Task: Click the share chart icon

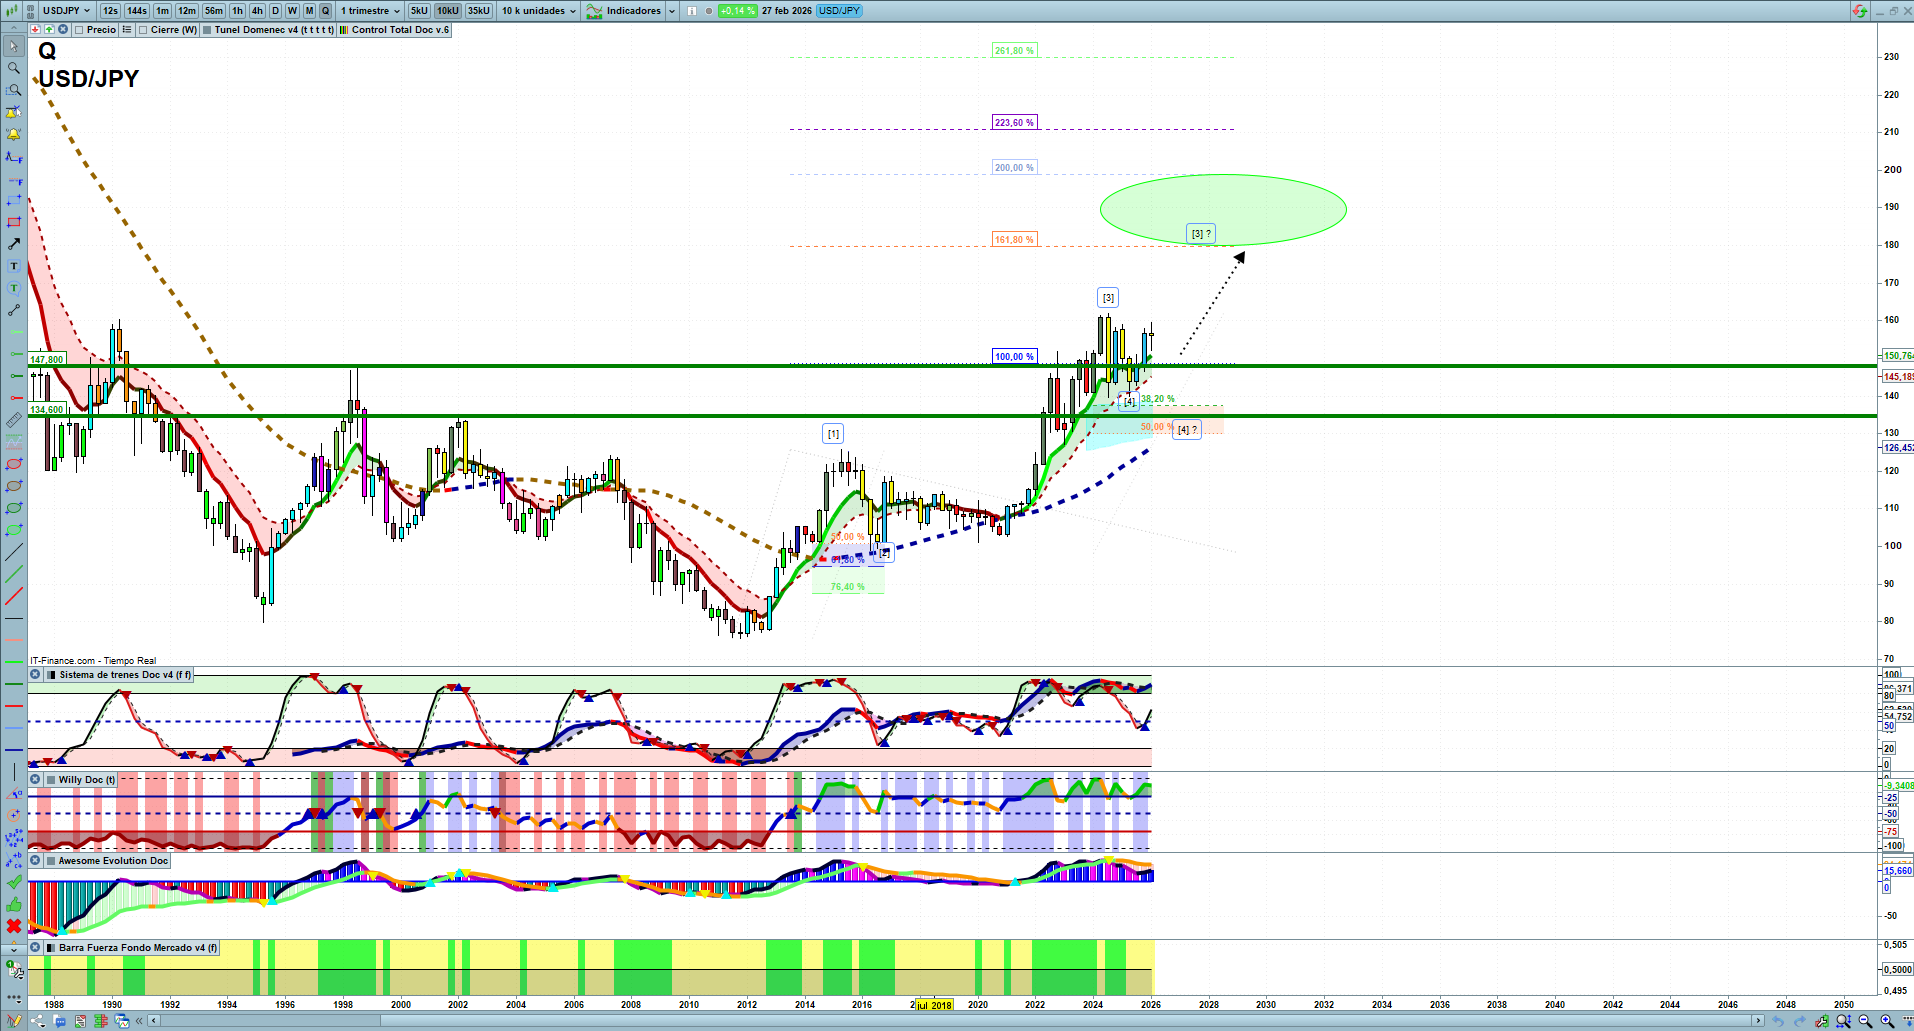Action: [38, 1021]
